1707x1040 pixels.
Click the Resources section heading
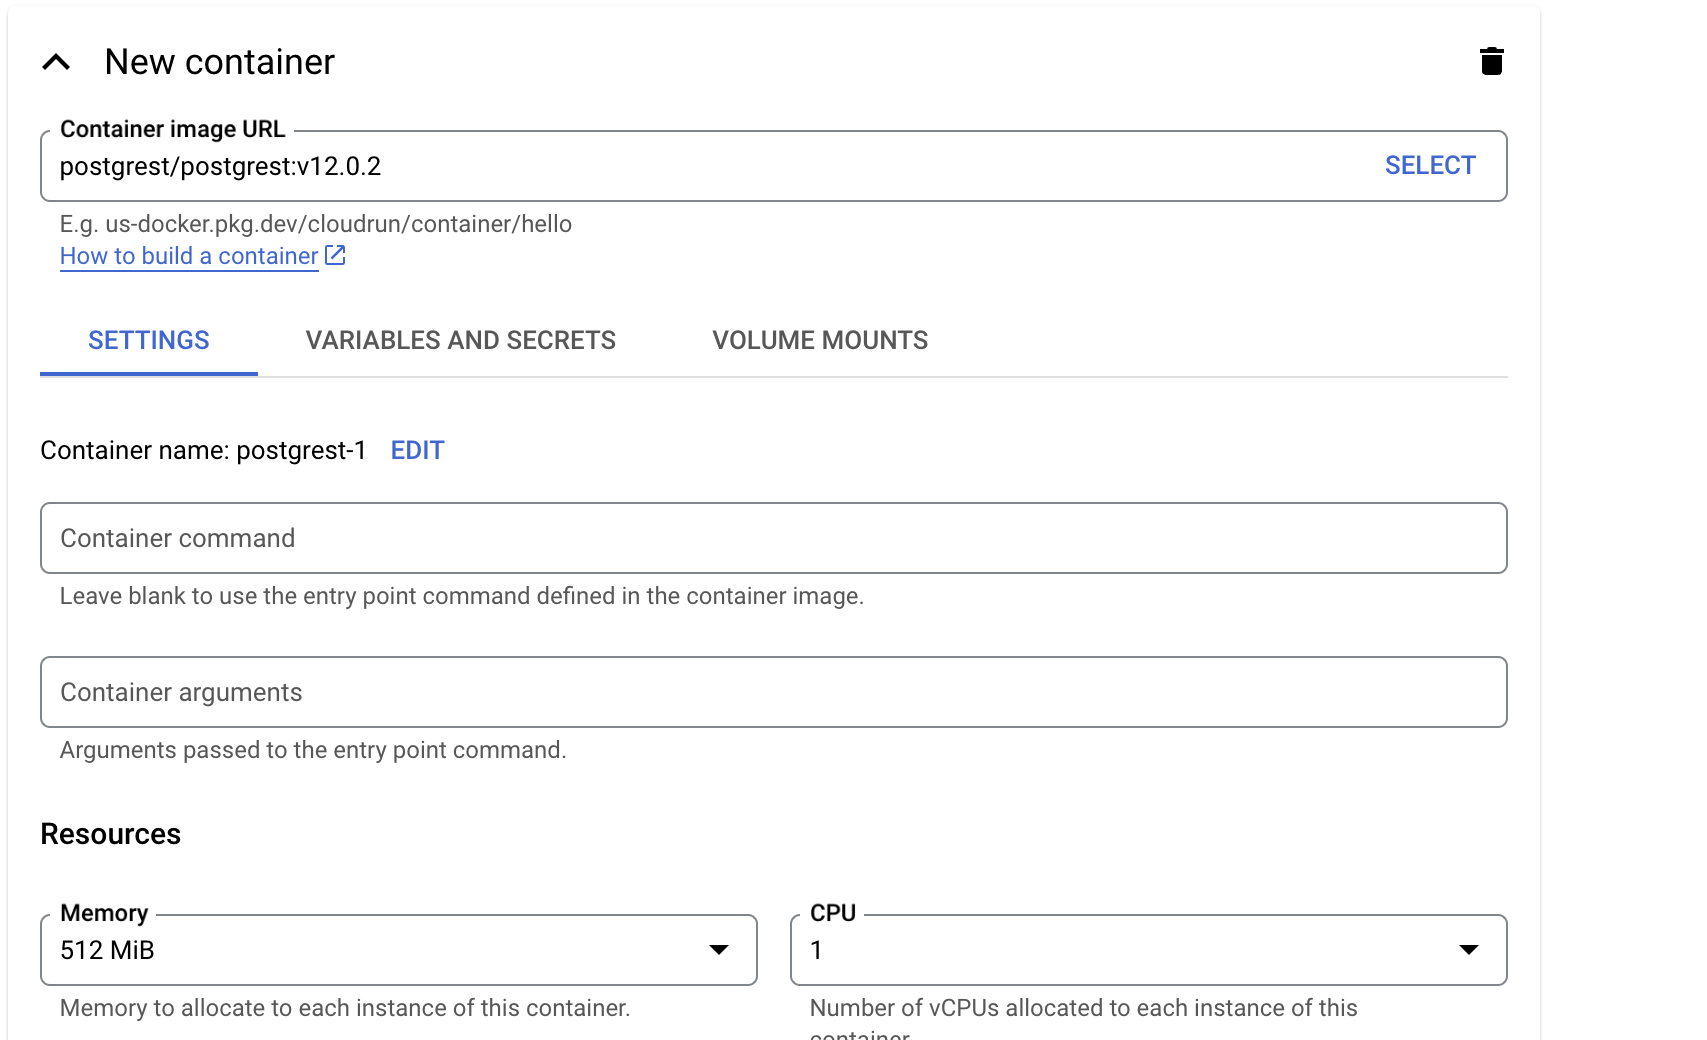[110, 834]
